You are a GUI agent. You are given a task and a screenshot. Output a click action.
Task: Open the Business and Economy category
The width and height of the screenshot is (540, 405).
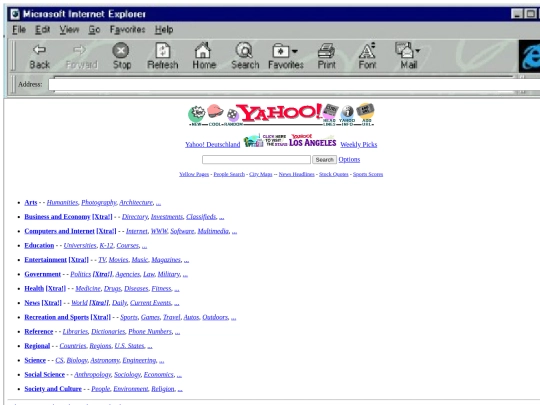tap(57, 217)
